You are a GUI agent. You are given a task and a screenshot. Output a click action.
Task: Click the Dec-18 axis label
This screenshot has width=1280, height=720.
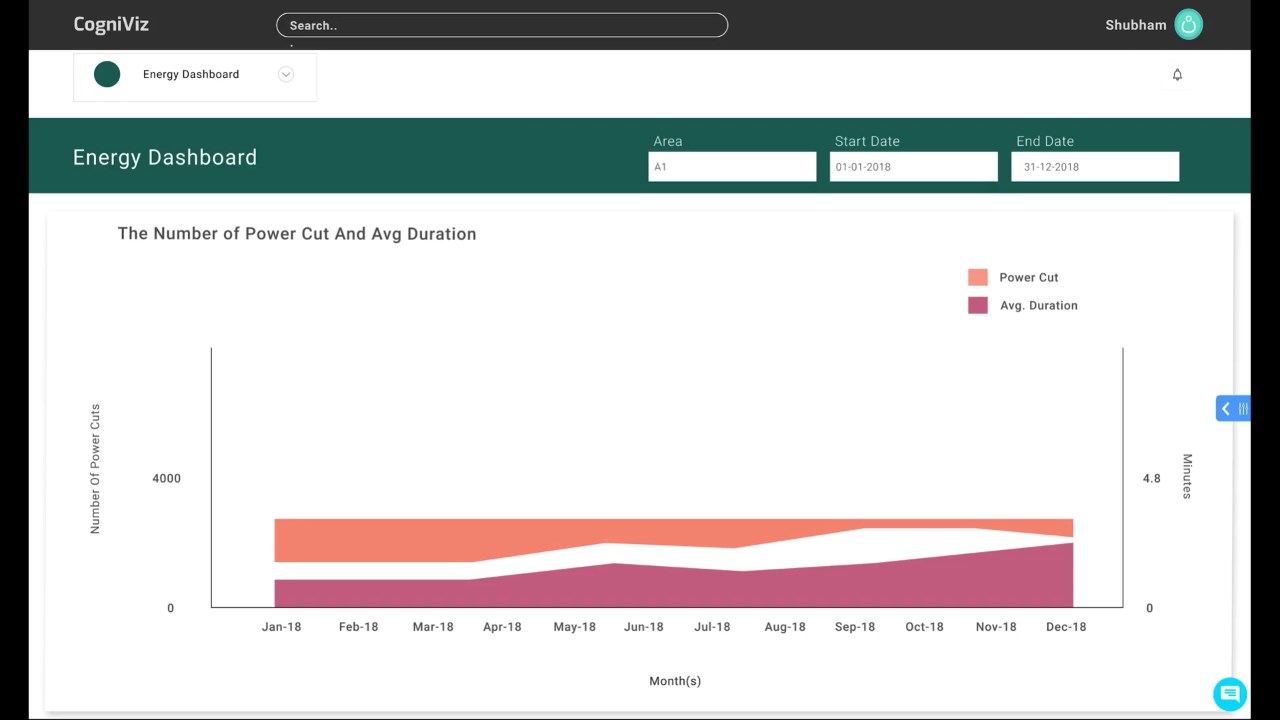coord(1066,627)
